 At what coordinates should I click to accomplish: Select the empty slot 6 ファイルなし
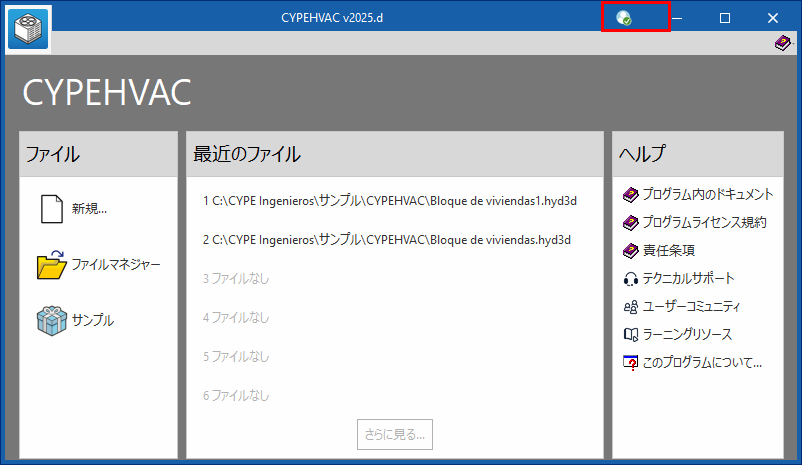[x=236, y=395]
